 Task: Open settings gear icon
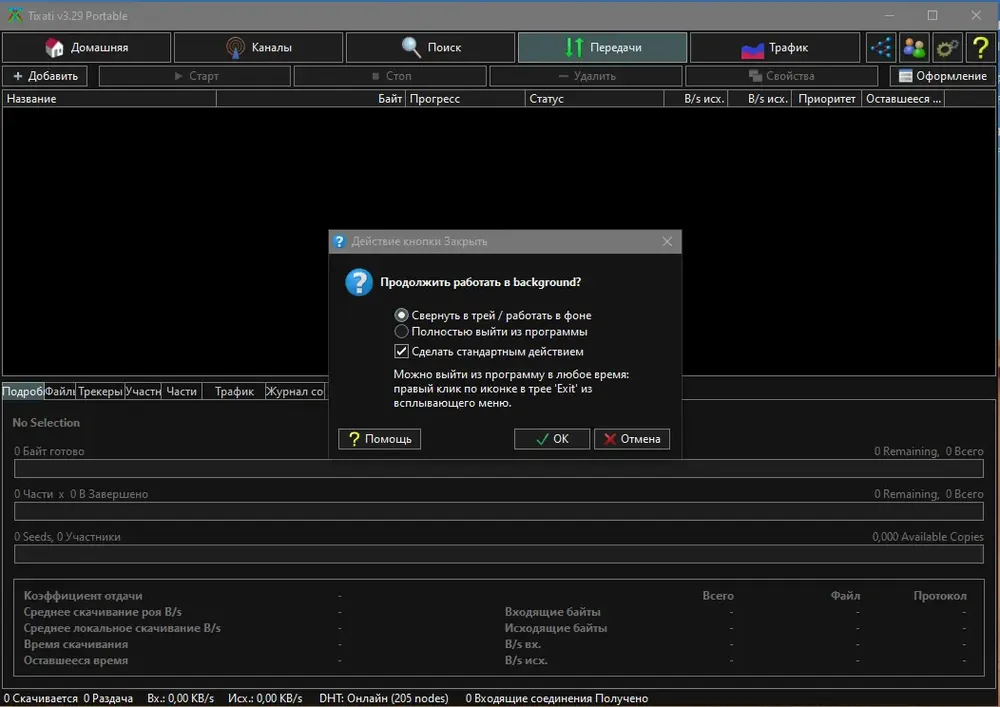[947, 47]
